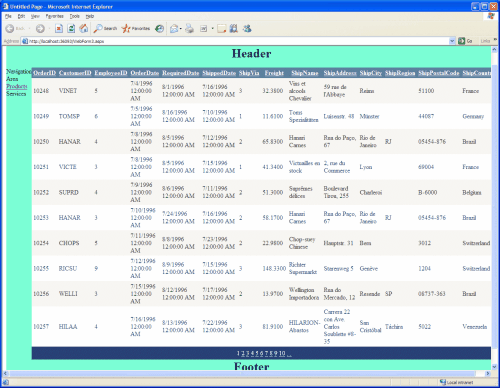Sort by the ShipName column header
The image size is (500, 388).
(305, 73)
